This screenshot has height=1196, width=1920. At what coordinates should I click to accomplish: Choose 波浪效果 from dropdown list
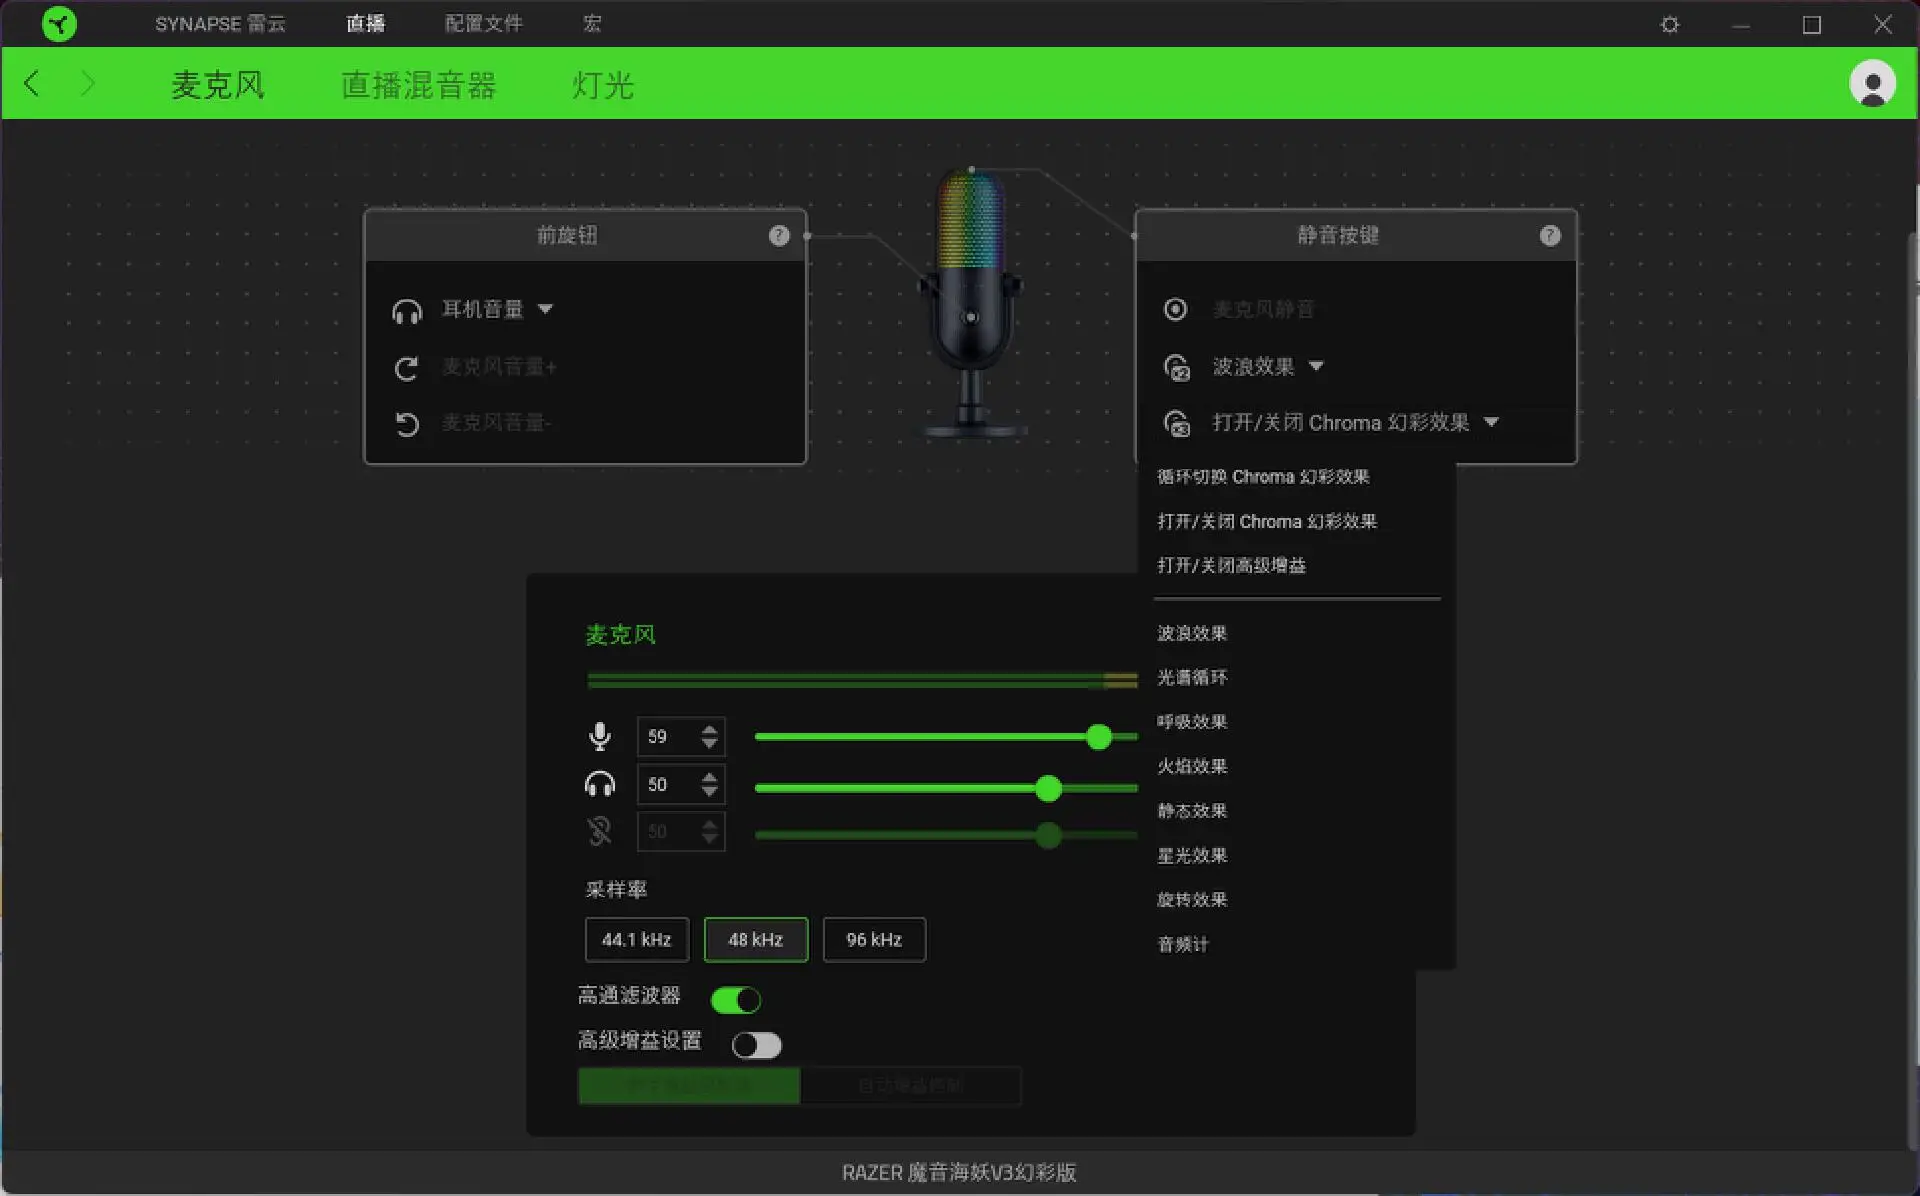[x=1192, y=633]
